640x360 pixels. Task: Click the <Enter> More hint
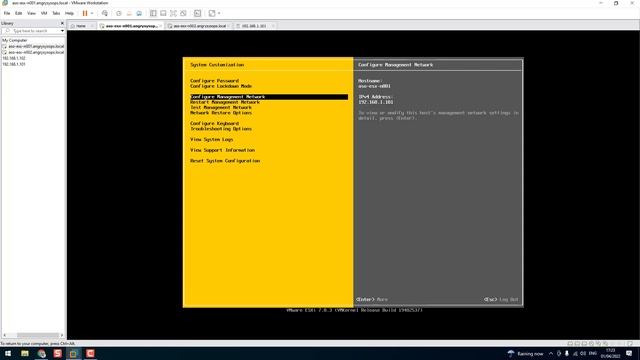[x=372, y=300]
